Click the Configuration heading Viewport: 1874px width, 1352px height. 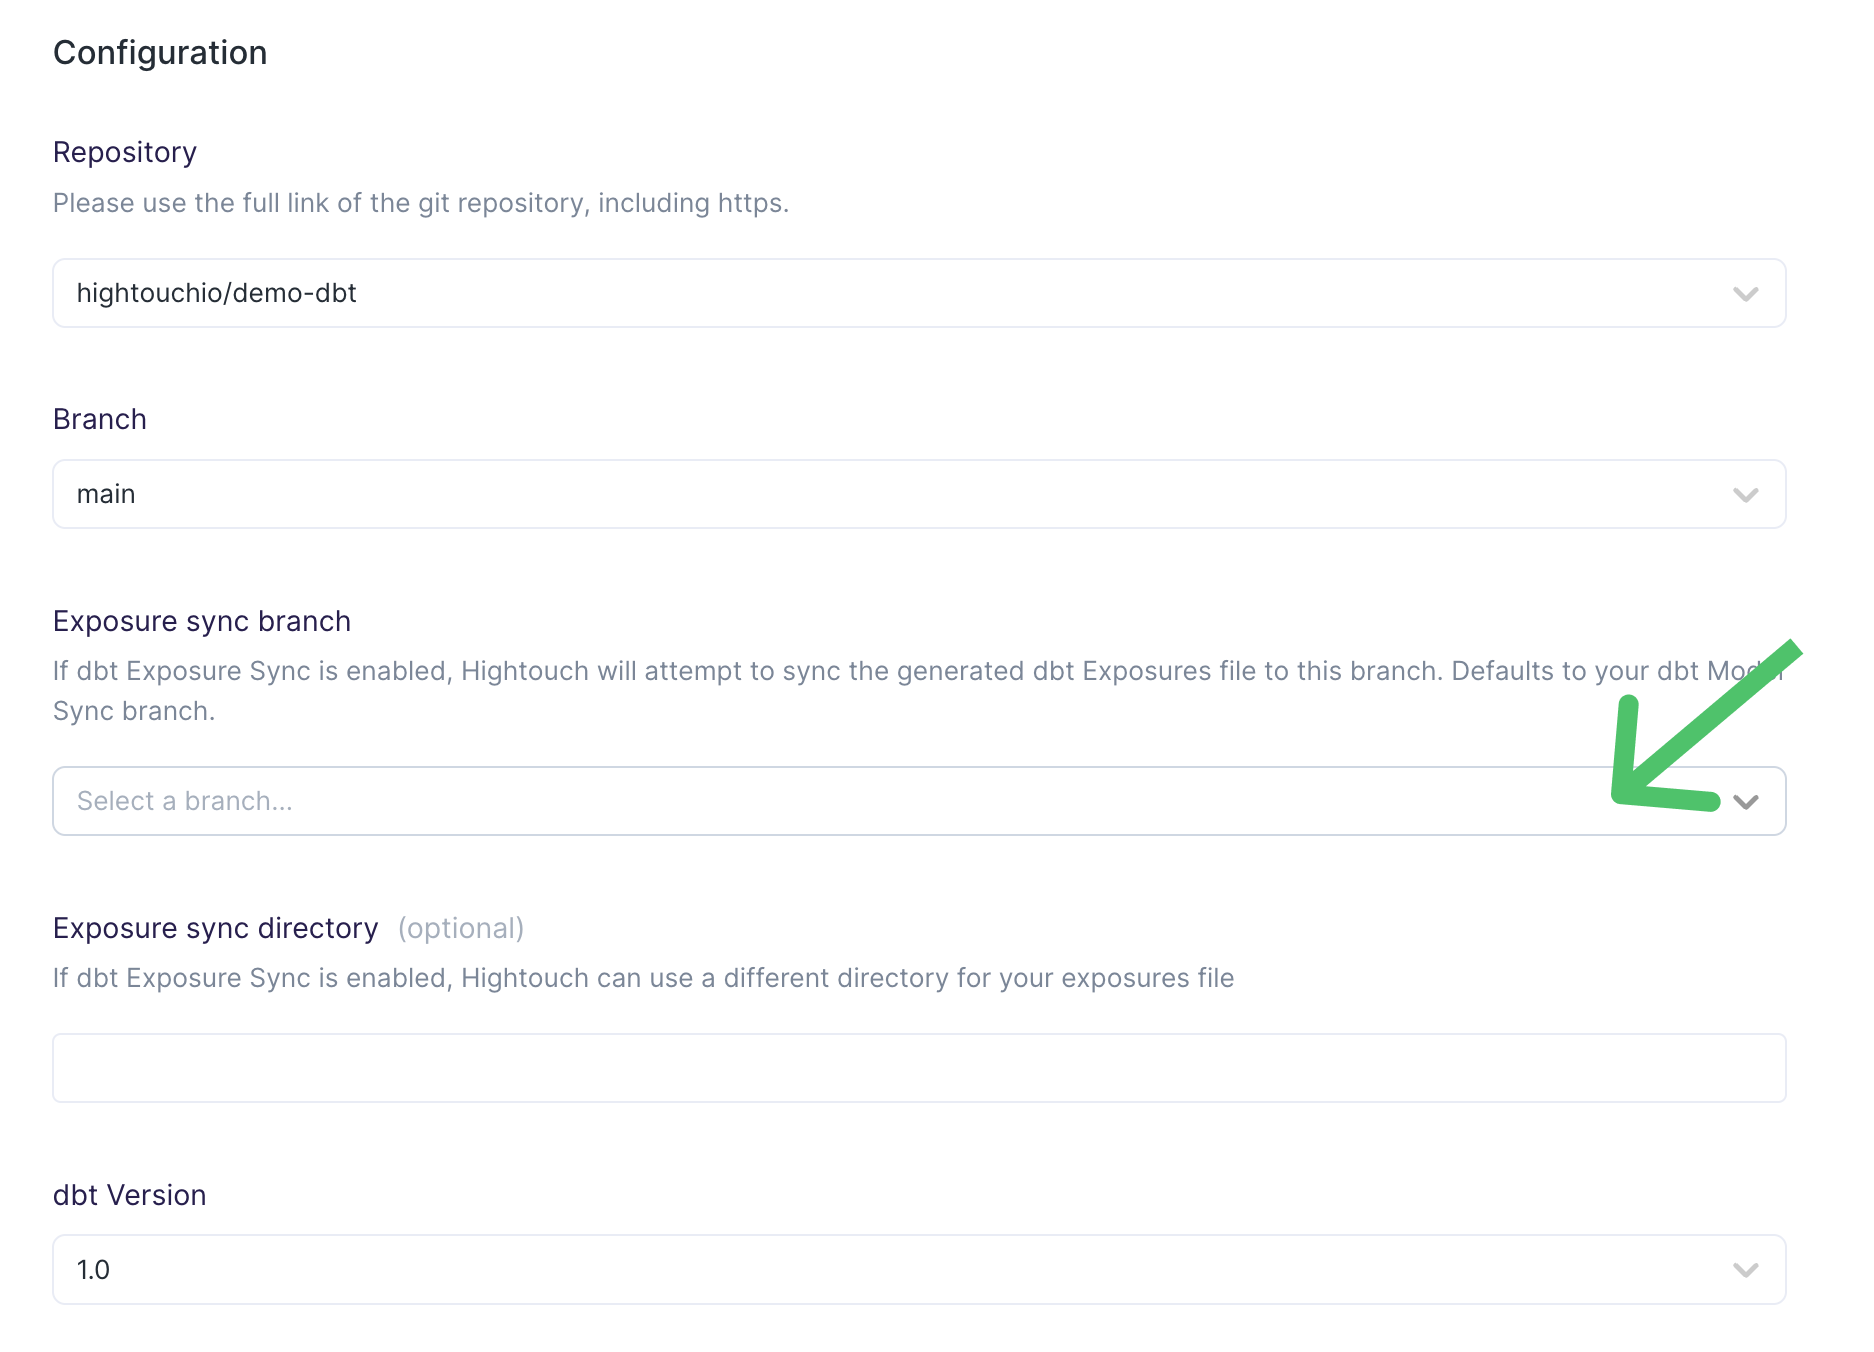(160, 53)
